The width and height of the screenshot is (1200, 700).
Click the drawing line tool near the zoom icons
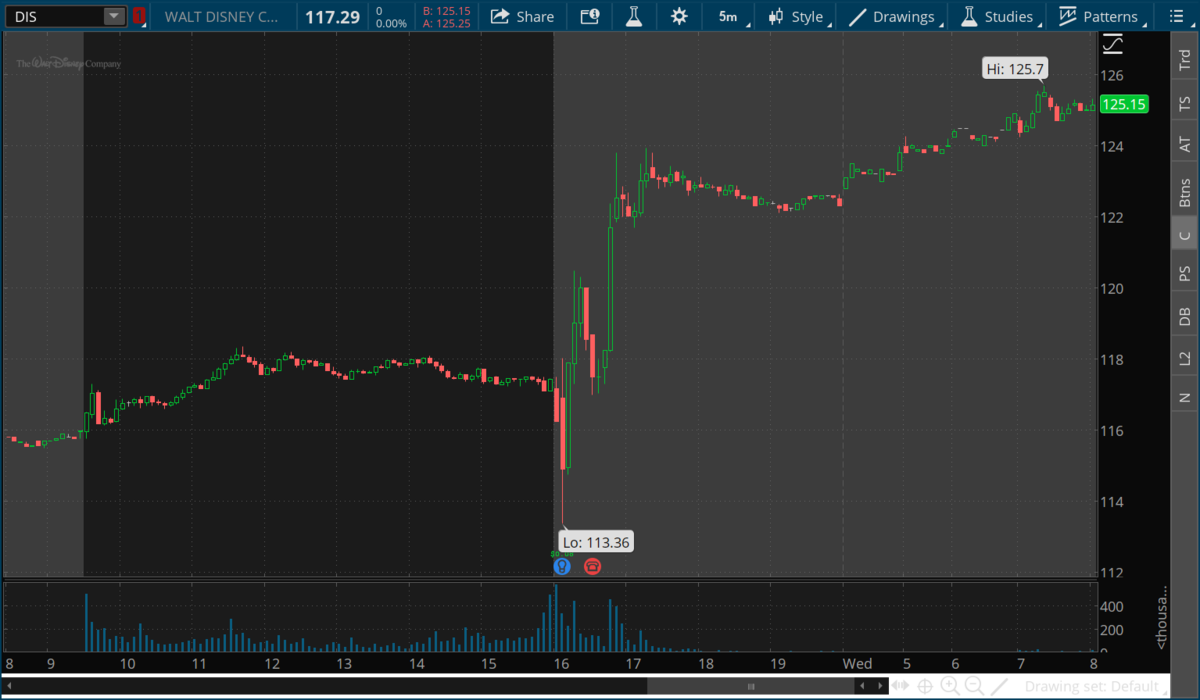pos(999,686)
